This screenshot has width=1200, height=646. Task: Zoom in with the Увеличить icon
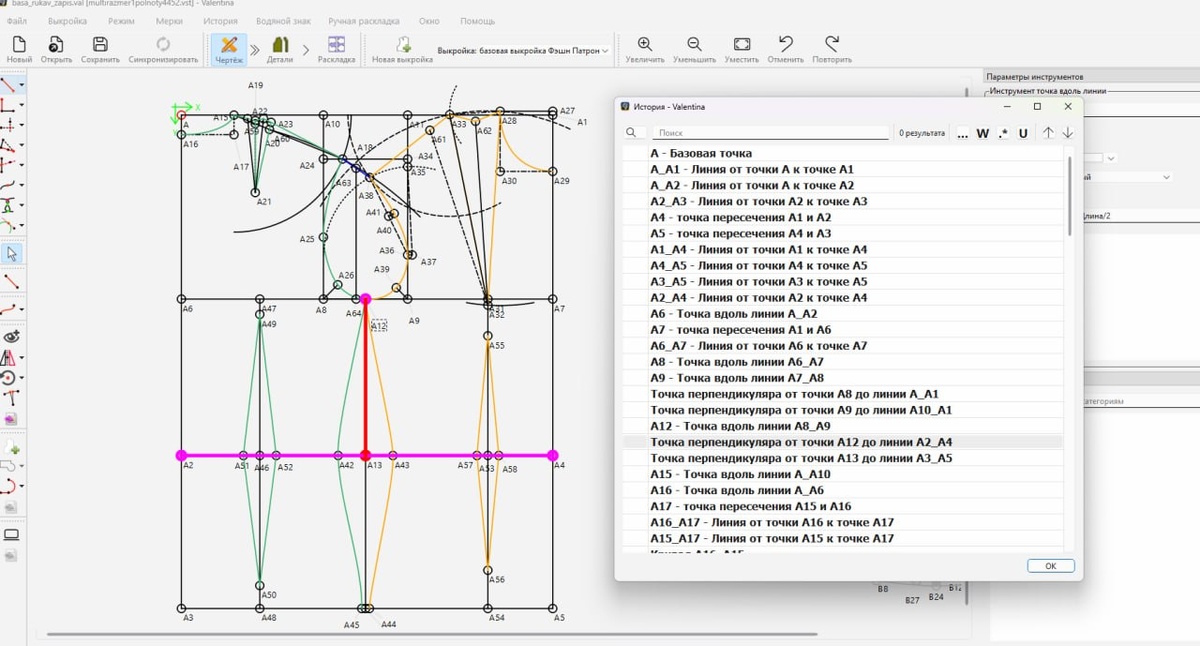coord(645,45)
